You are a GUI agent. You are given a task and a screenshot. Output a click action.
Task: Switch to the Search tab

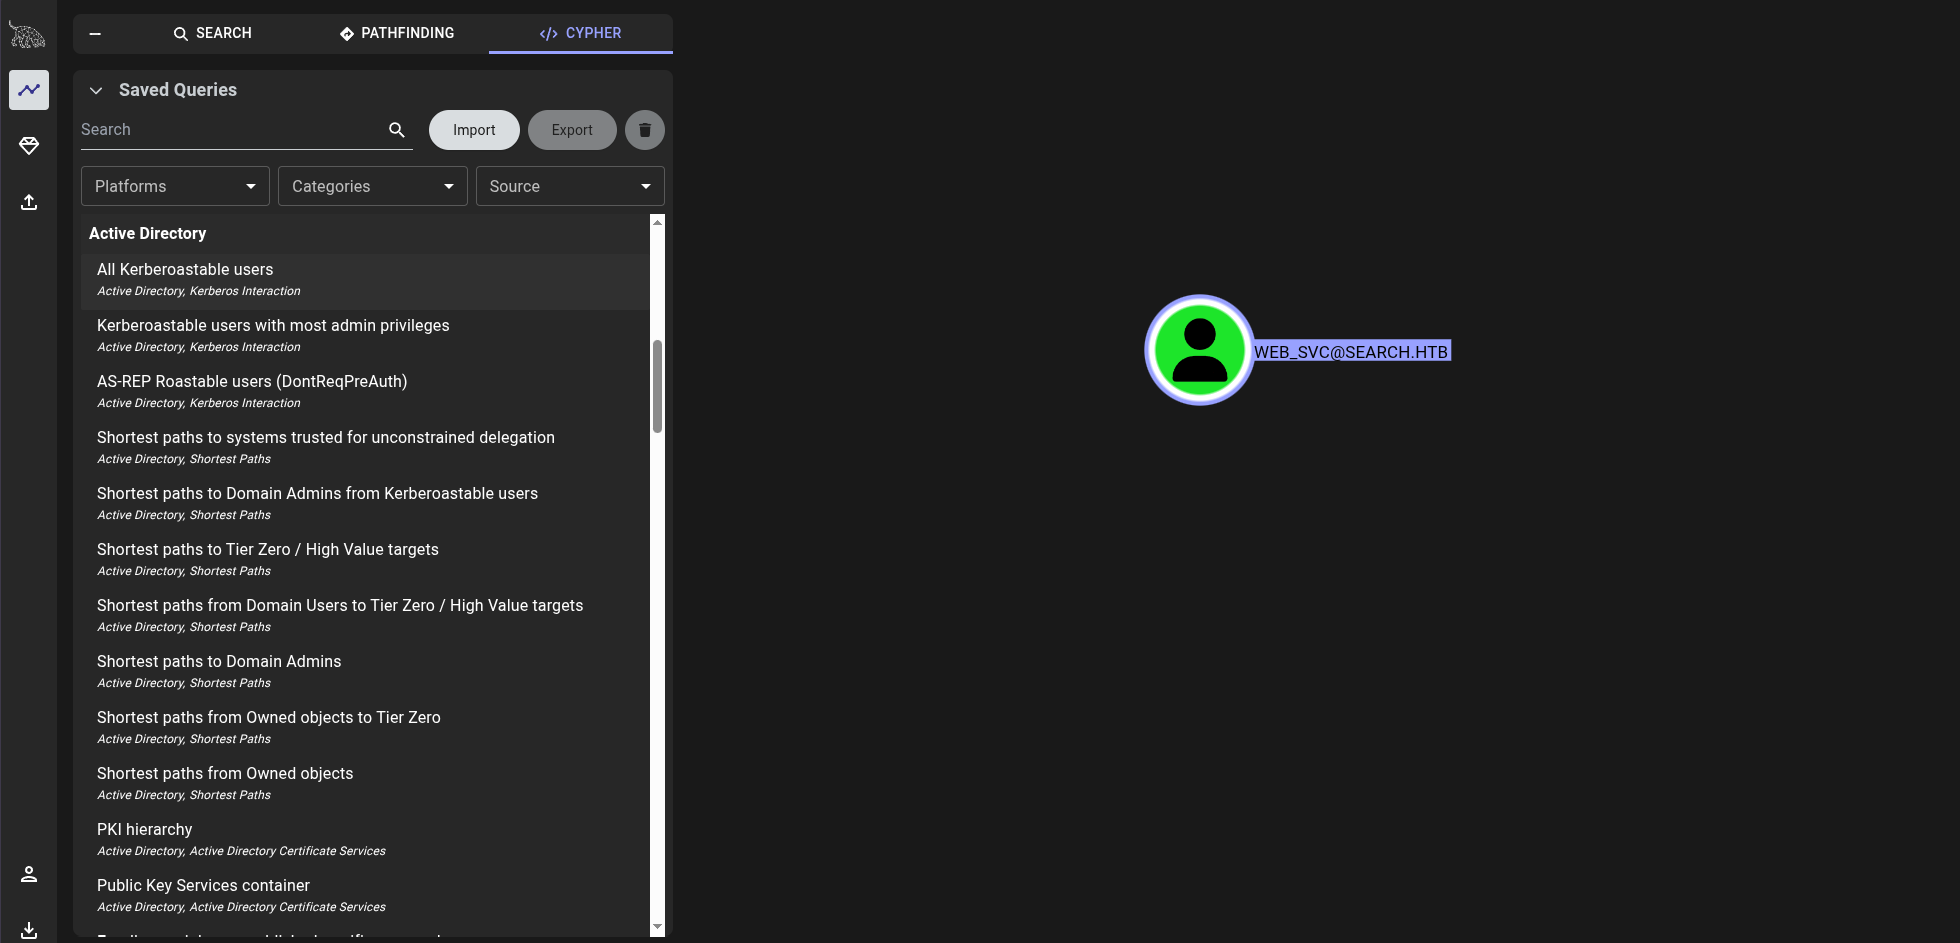212,33
